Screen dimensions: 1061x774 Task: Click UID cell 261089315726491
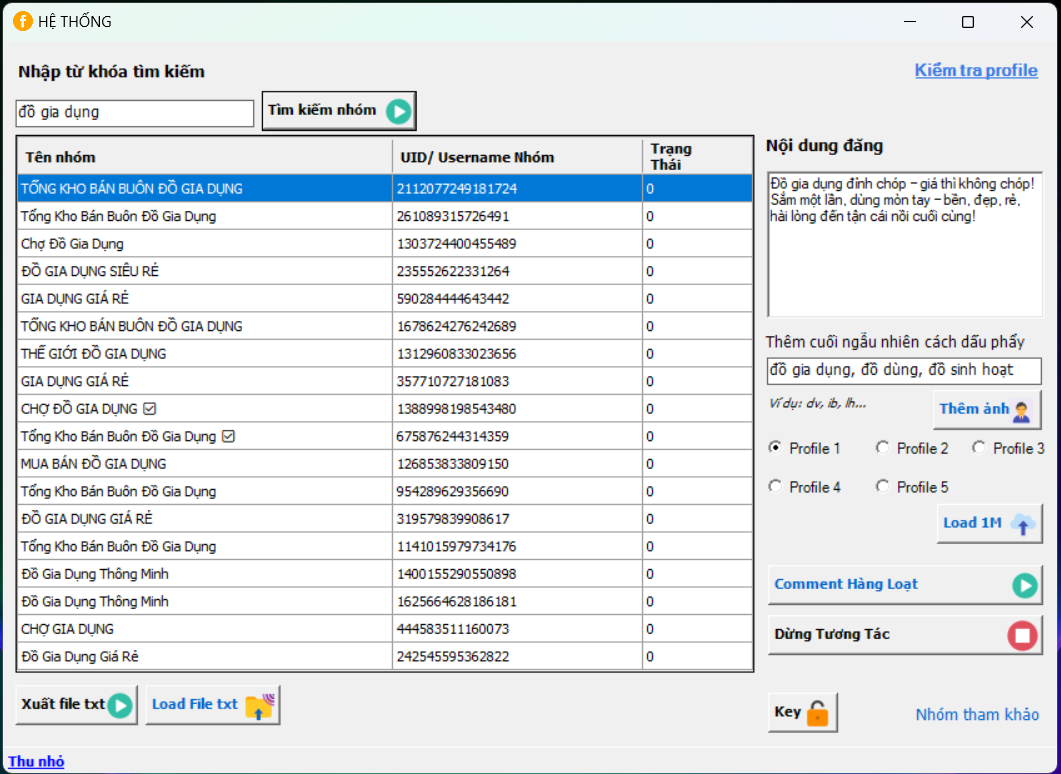[518, 217]
